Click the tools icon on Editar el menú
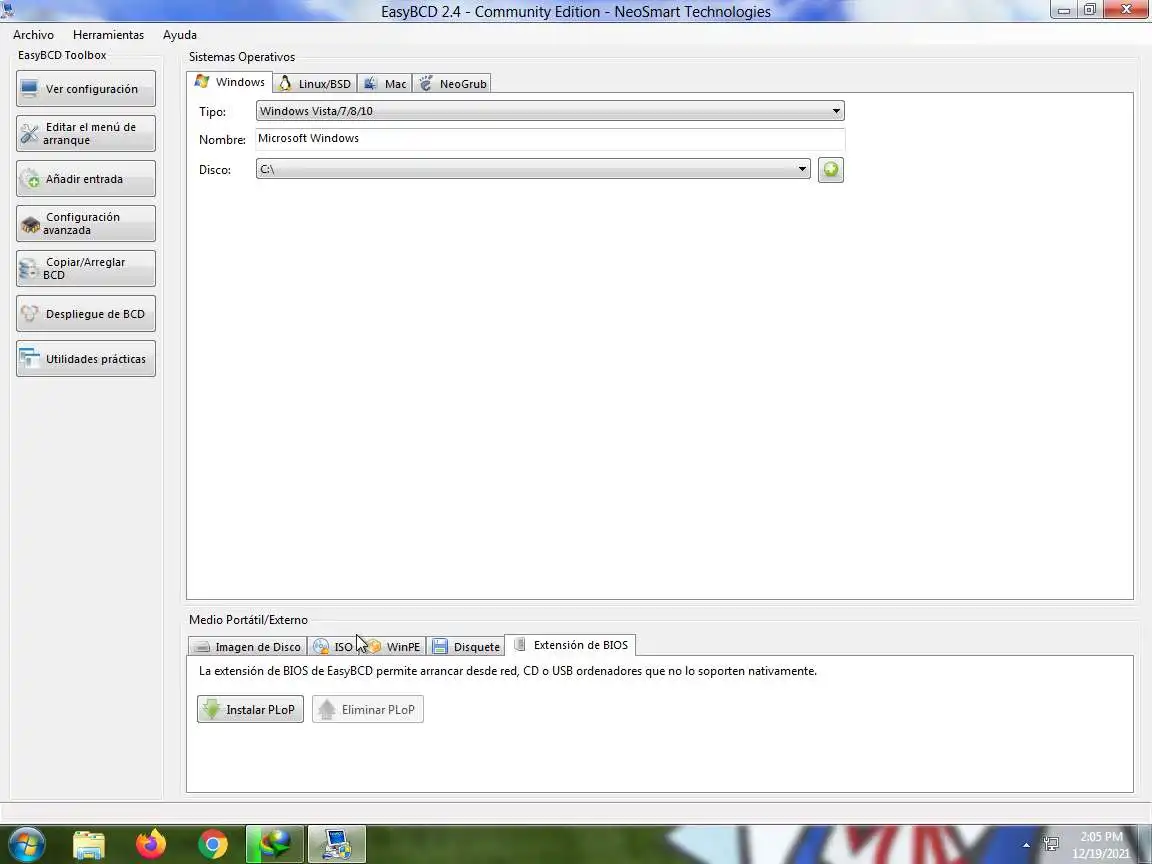 coord(29,134)
